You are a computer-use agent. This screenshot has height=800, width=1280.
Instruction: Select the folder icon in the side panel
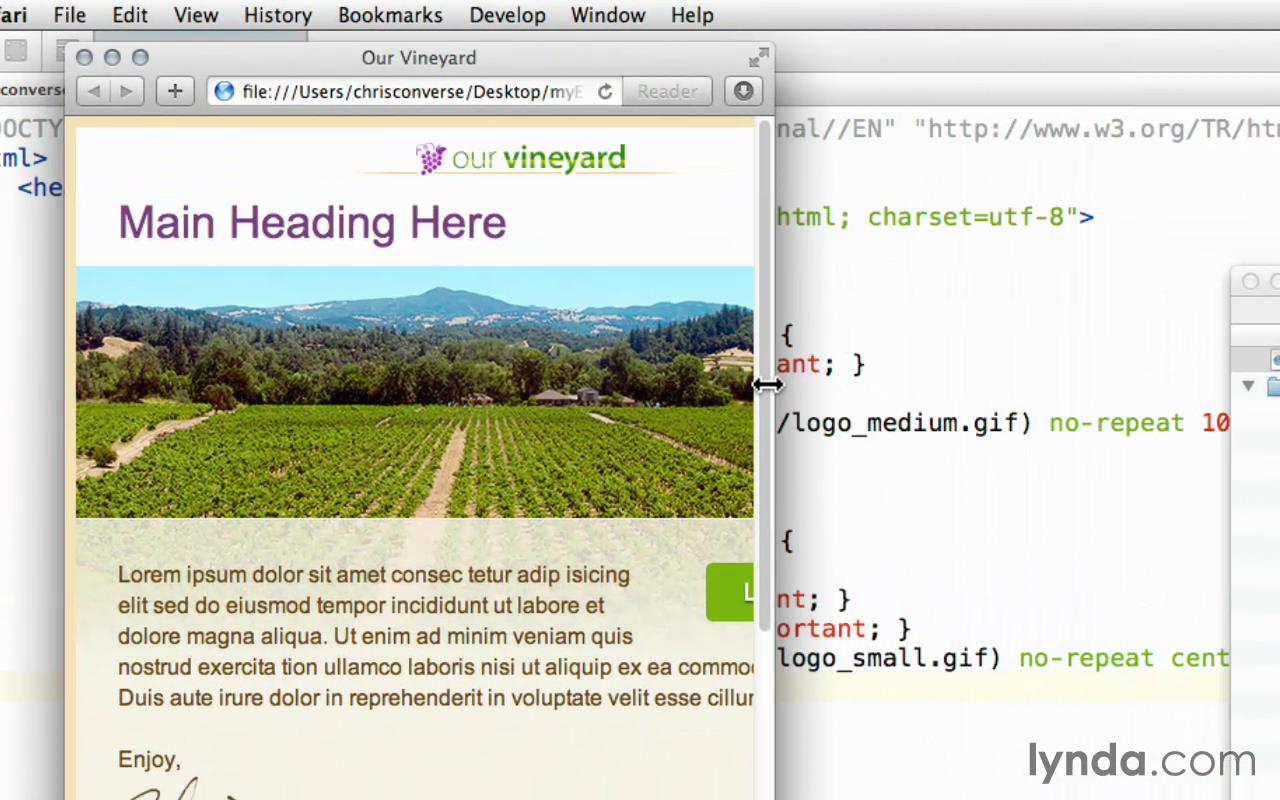(1274, 386)
